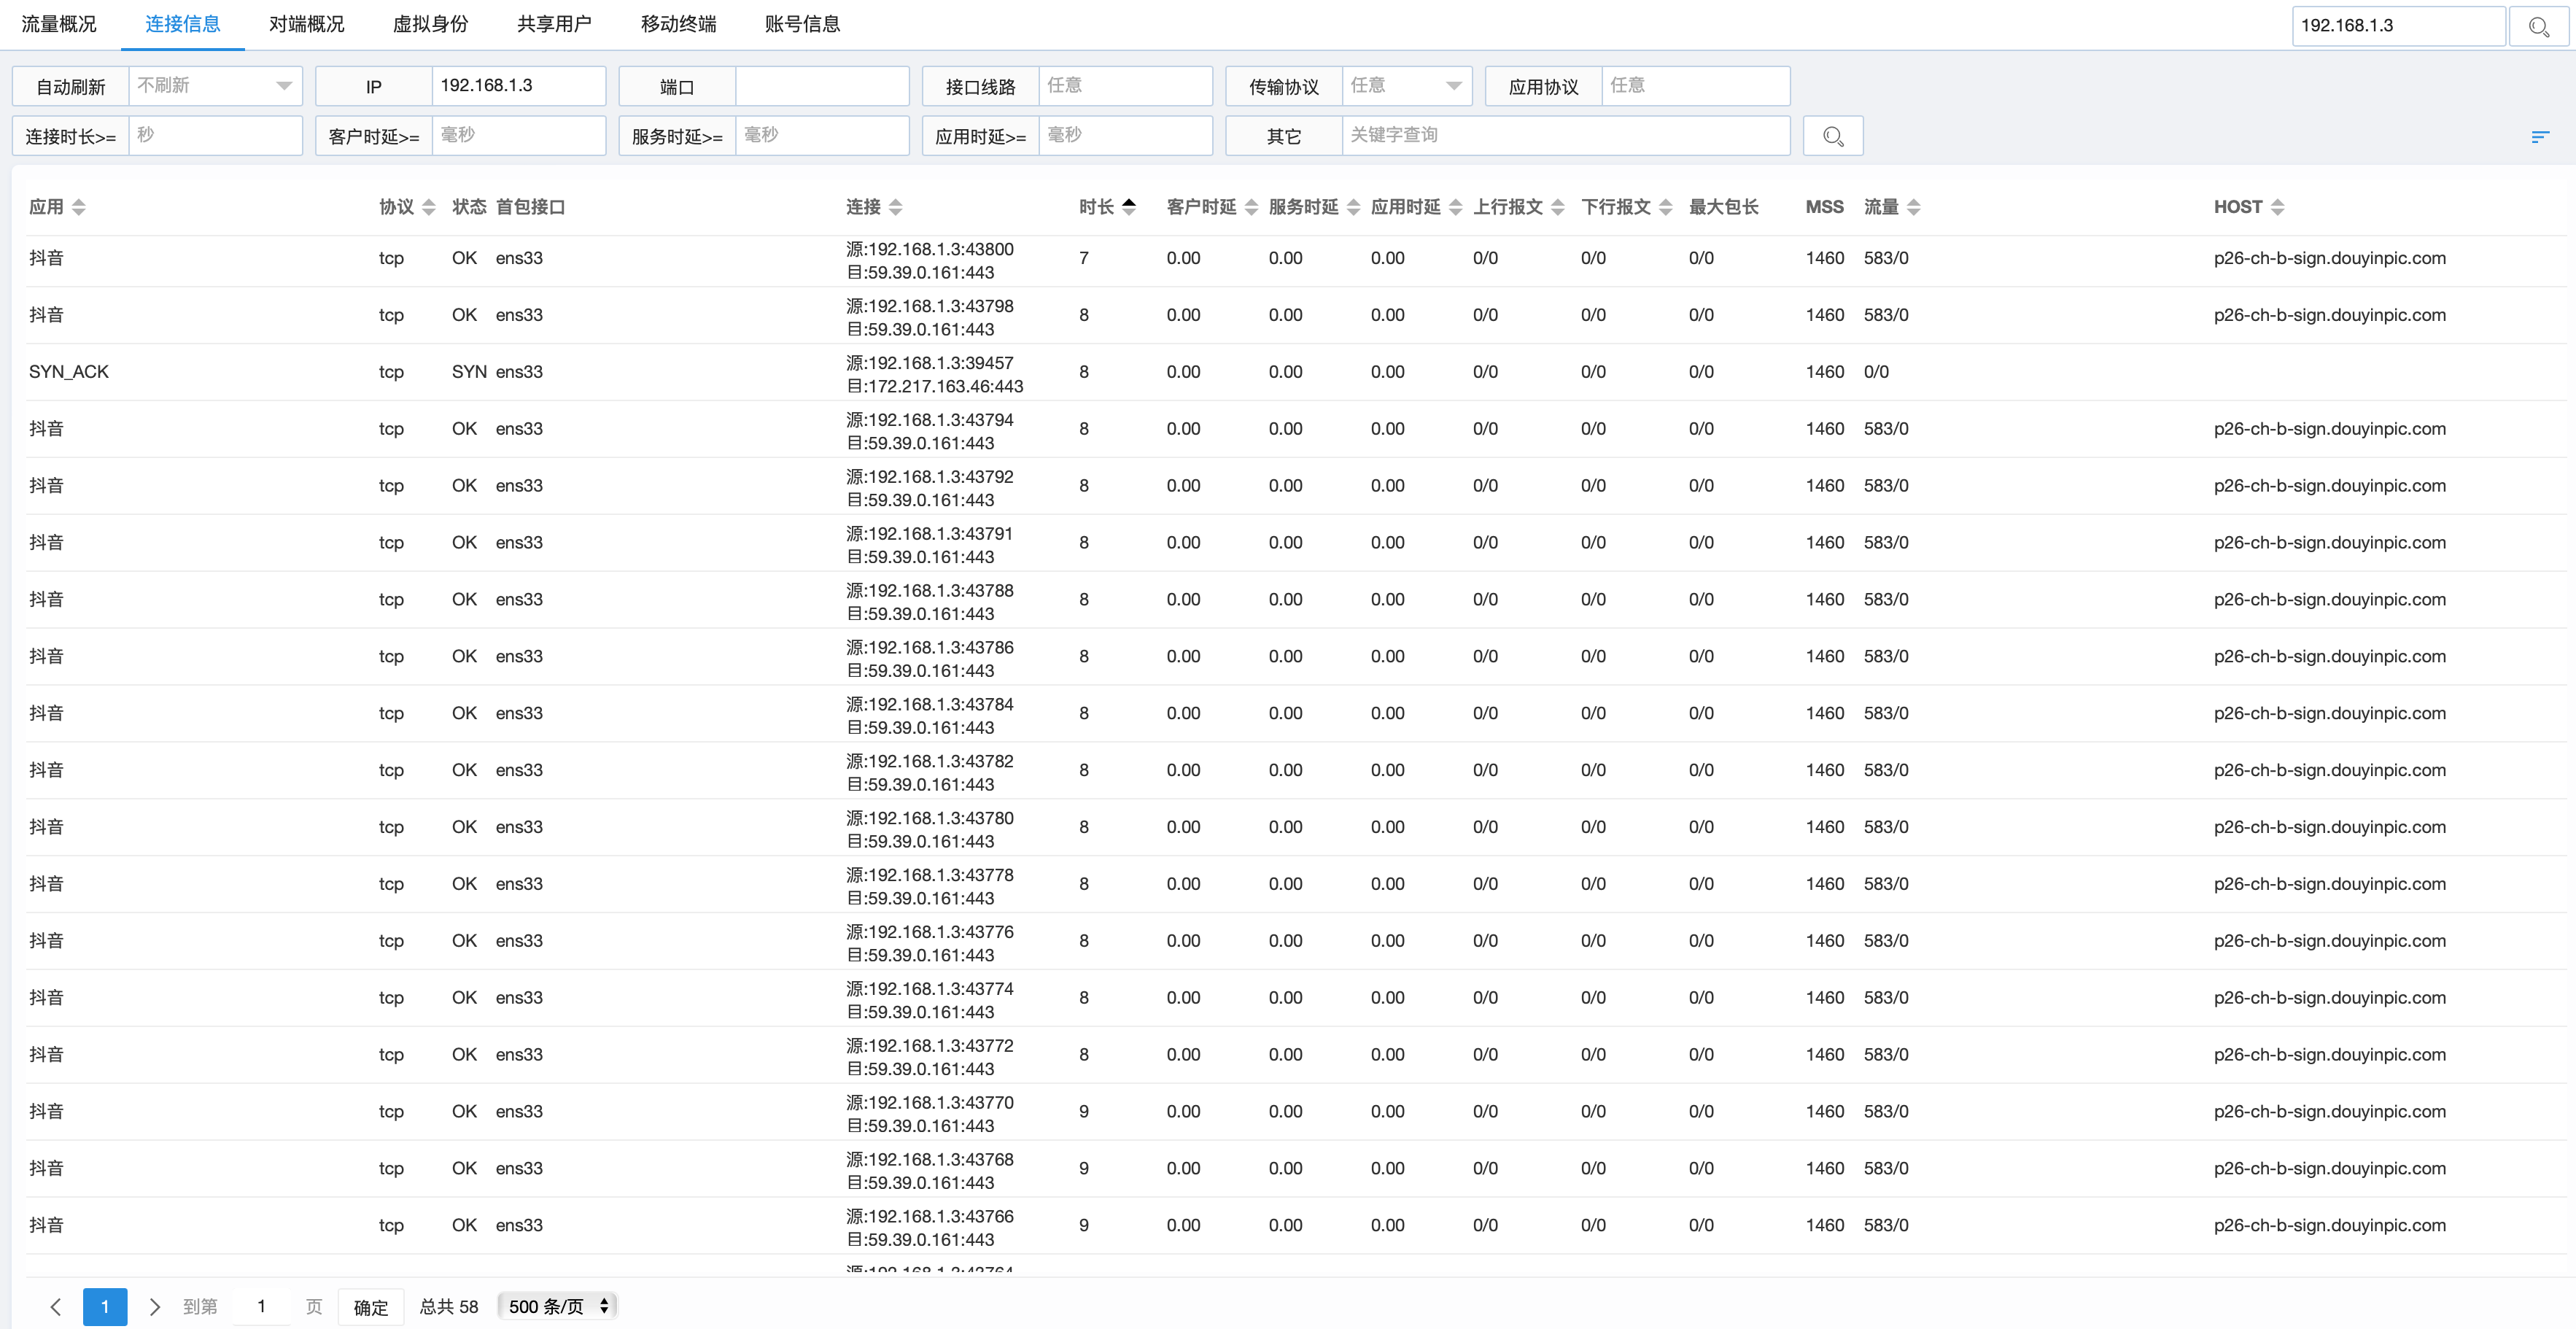This screenshot has width=2576, height=1329.
Task: Click the 最大包长 column header
Action: pyautogui.click(x=1723, y=207)
